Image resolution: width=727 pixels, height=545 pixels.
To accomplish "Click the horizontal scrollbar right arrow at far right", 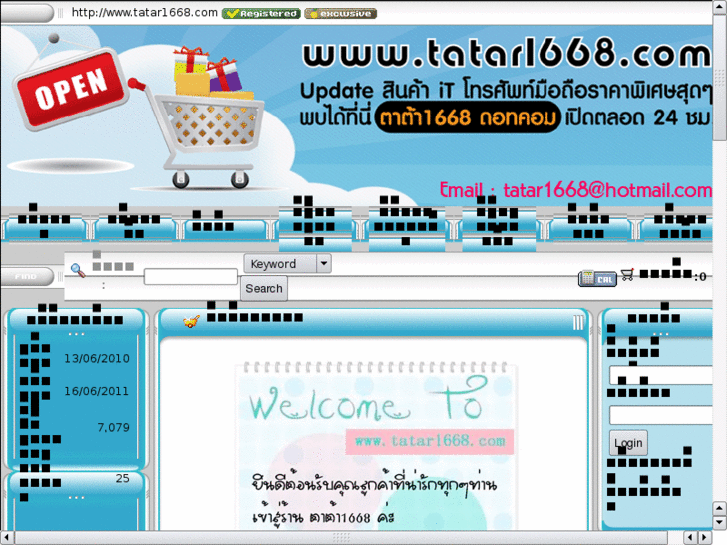I will tap(705, 538).
